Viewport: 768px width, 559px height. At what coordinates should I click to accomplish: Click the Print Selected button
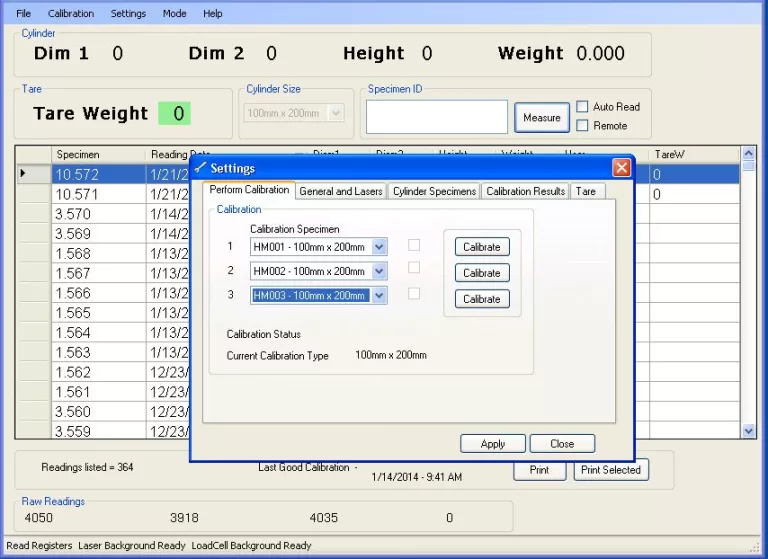(x=611, y=470)
